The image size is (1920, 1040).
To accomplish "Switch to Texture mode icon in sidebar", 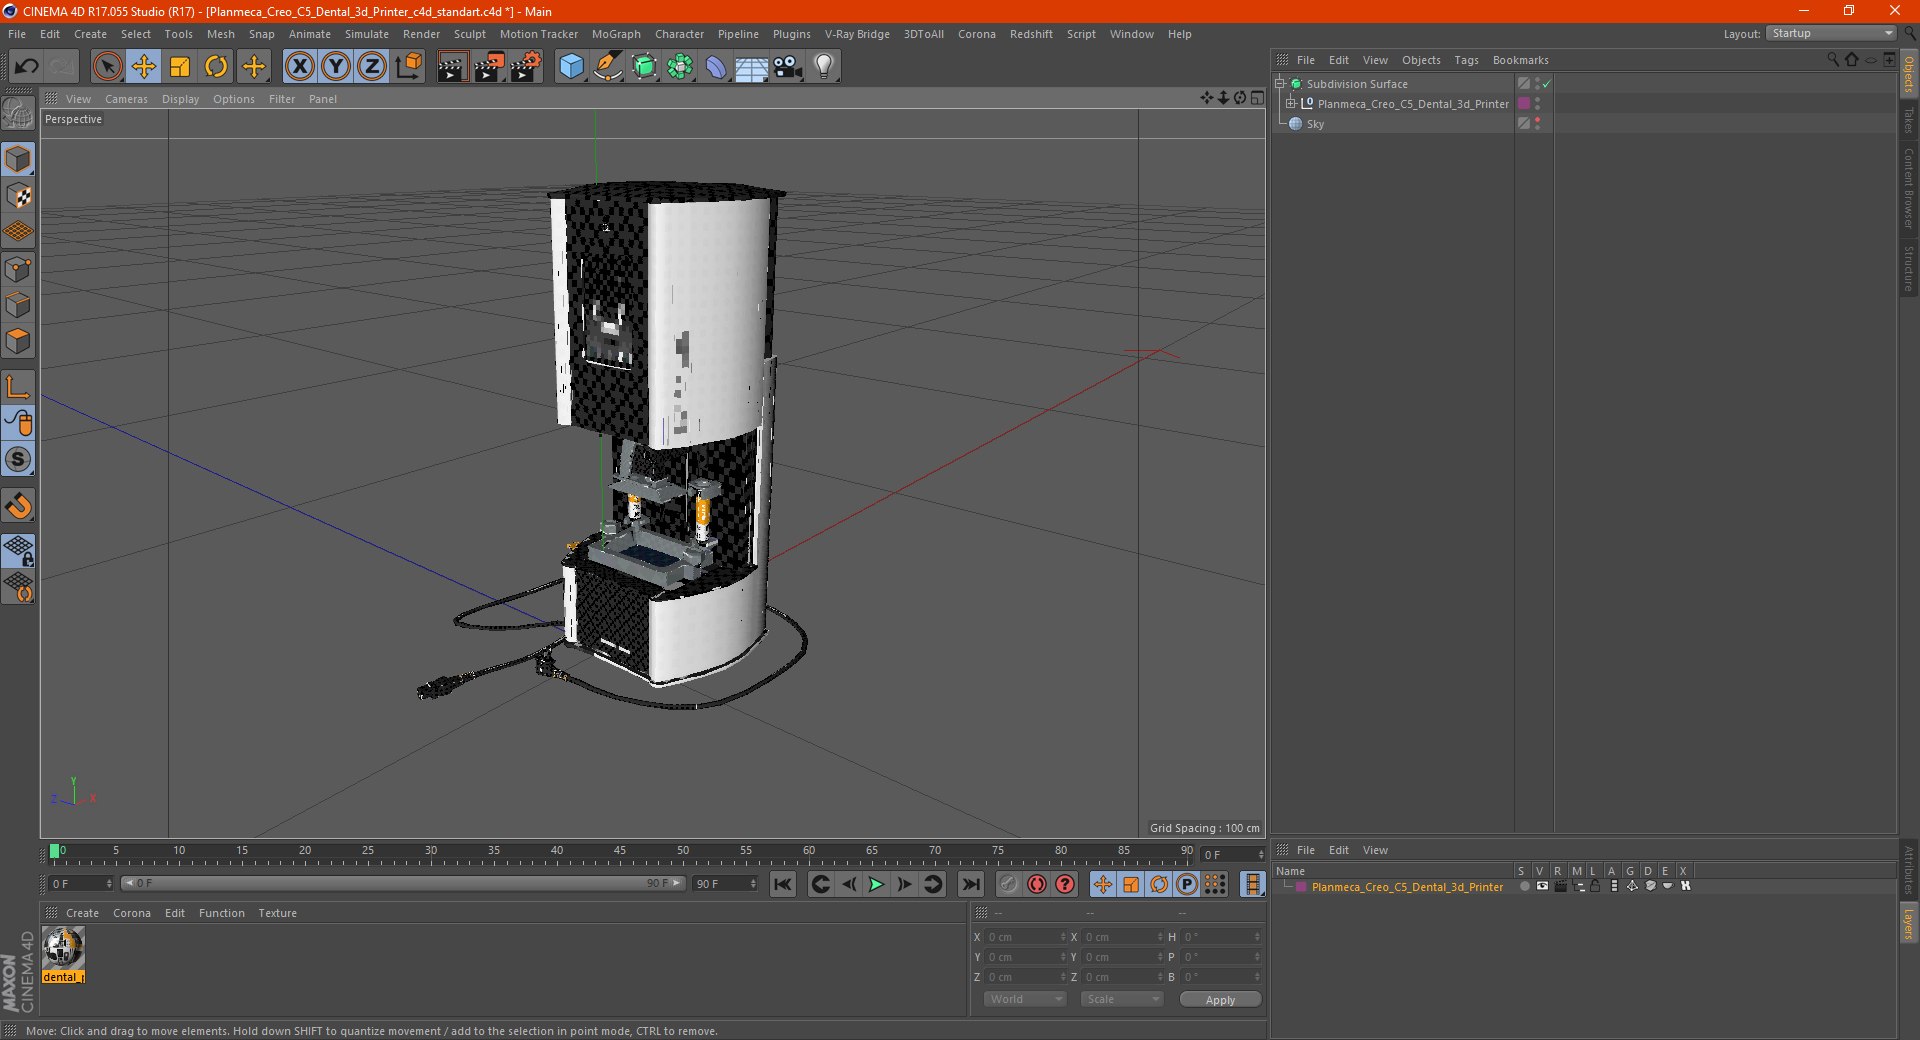I will (18, 196).
